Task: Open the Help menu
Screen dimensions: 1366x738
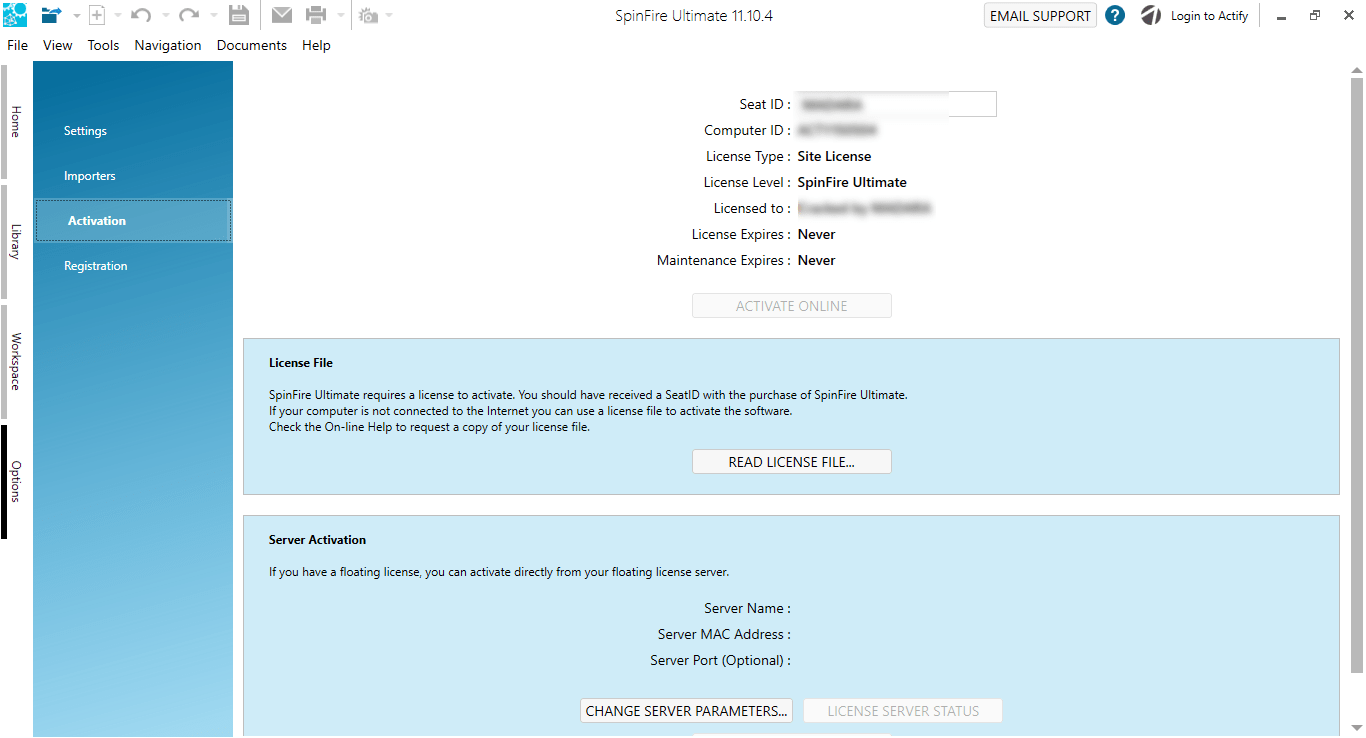Action: pos(316,45)
